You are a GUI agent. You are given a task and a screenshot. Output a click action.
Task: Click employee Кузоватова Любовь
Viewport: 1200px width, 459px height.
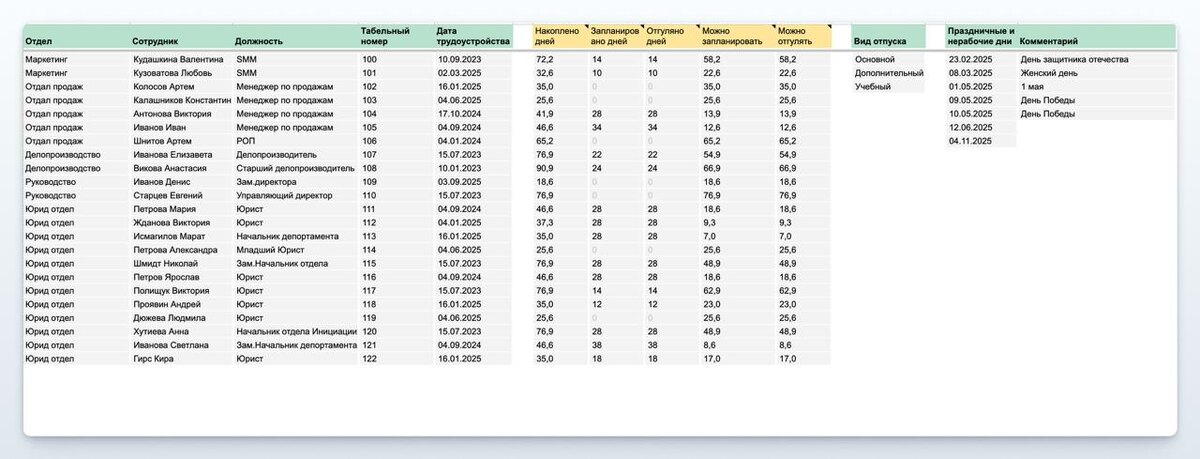[172, 73]
